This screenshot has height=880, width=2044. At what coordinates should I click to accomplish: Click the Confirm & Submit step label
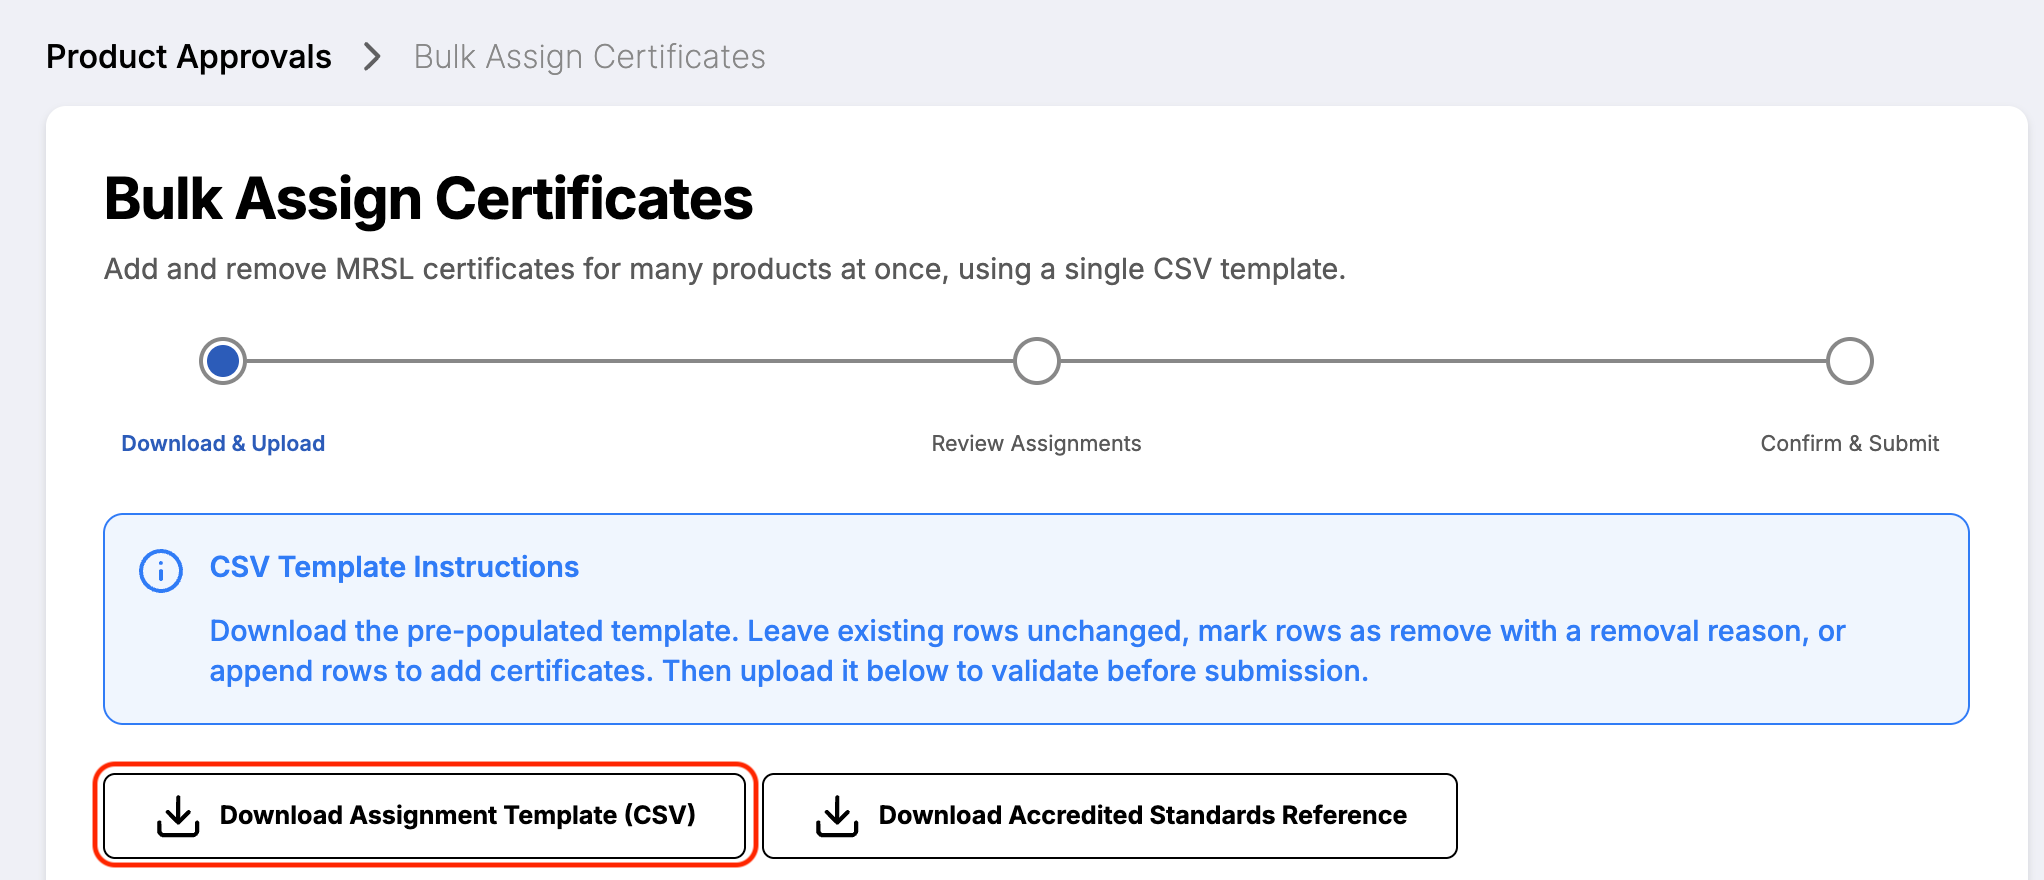tap(1849, 443)
